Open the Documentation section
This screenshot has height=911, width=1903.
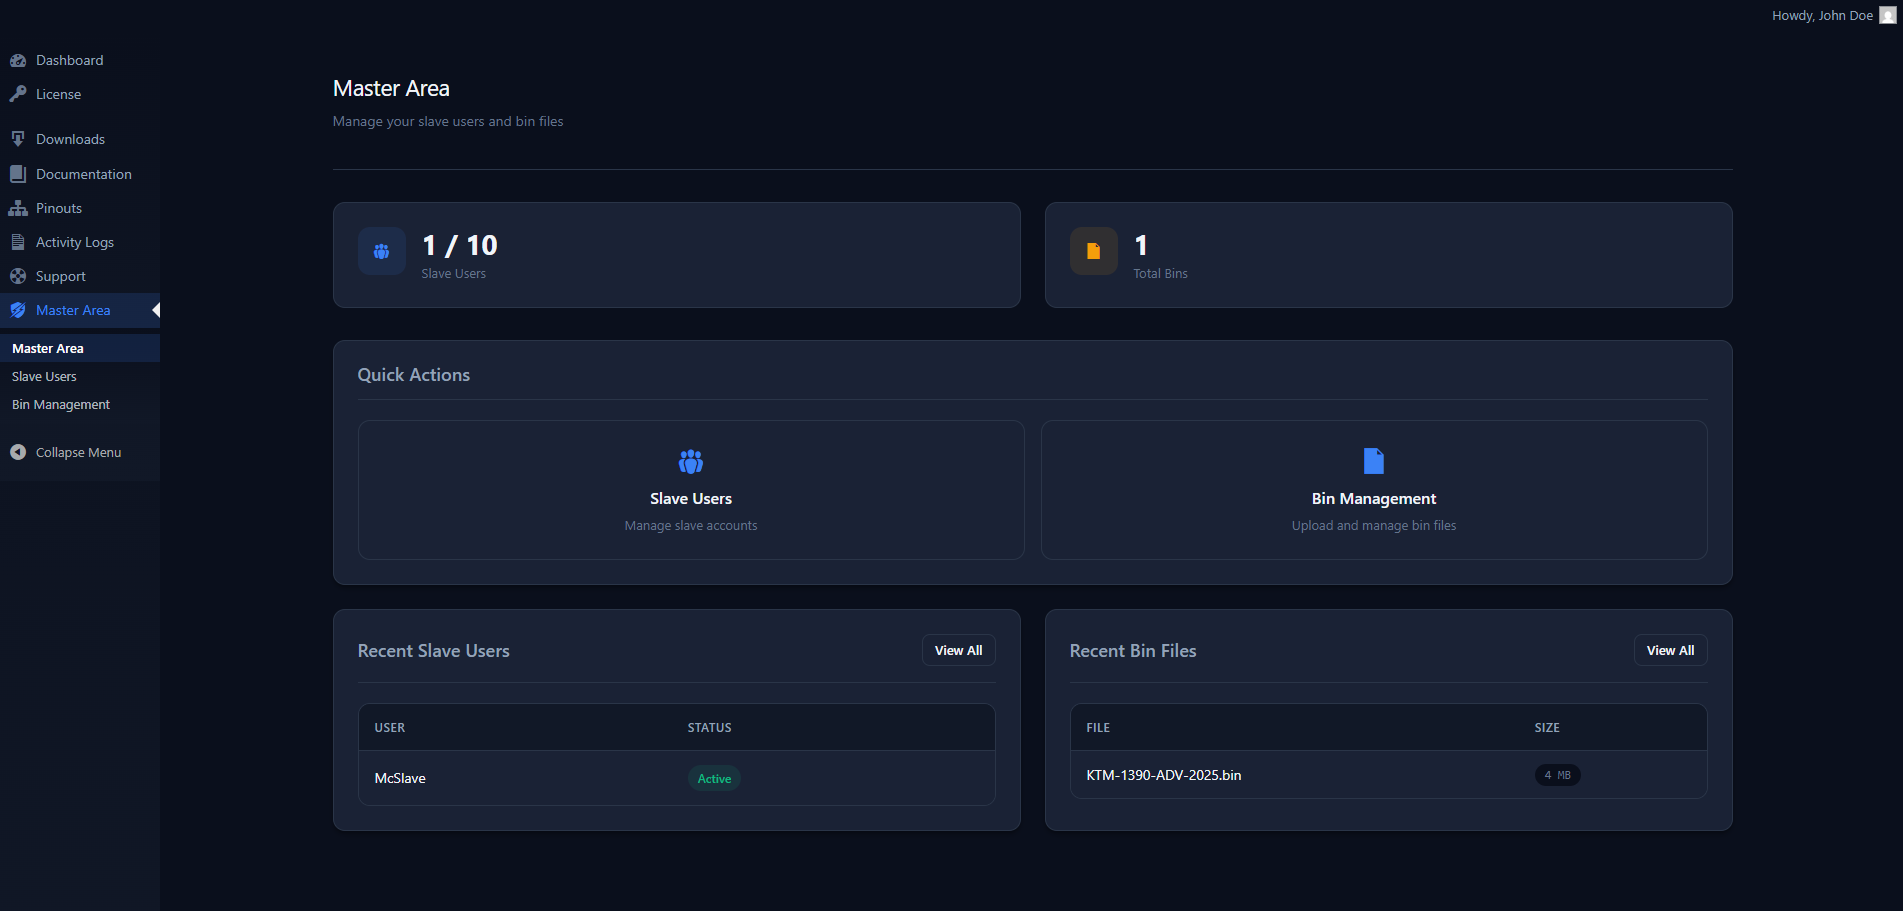pos(80,174)
